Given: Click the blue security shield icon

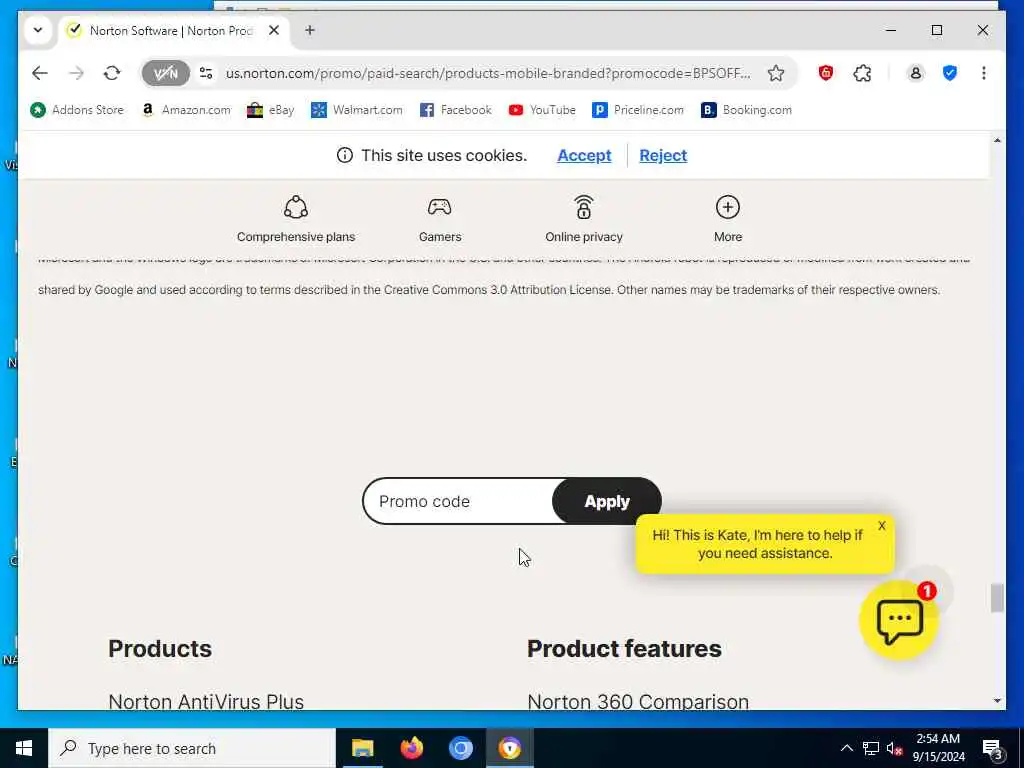Looking at the screenshot, I should coord(950,73).
